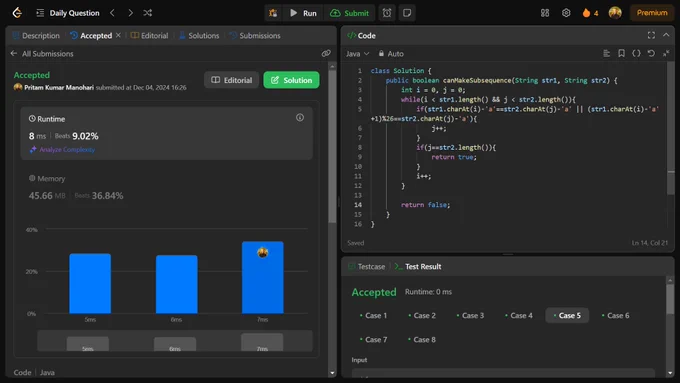Viewport: 680px width, 383px height.
Task: Maximize the Code panel fullscreen icon
Action: coord(651,35)
